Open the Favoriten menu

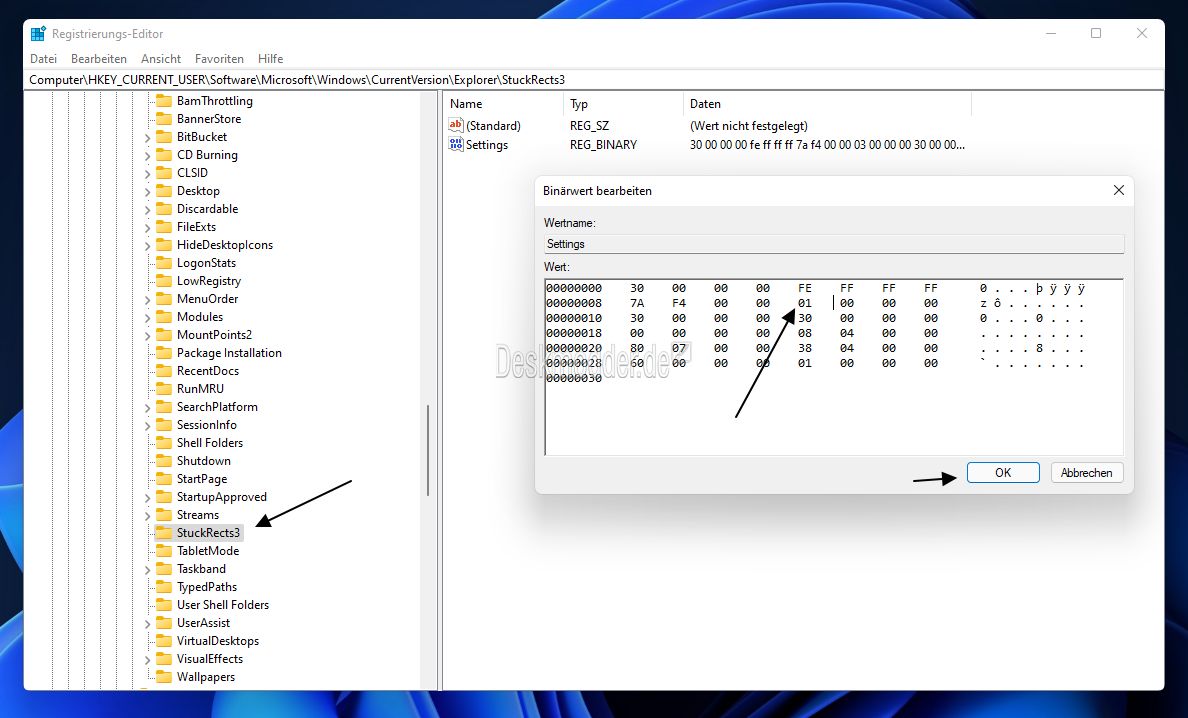pyautogui.click(x=219, y=58)
